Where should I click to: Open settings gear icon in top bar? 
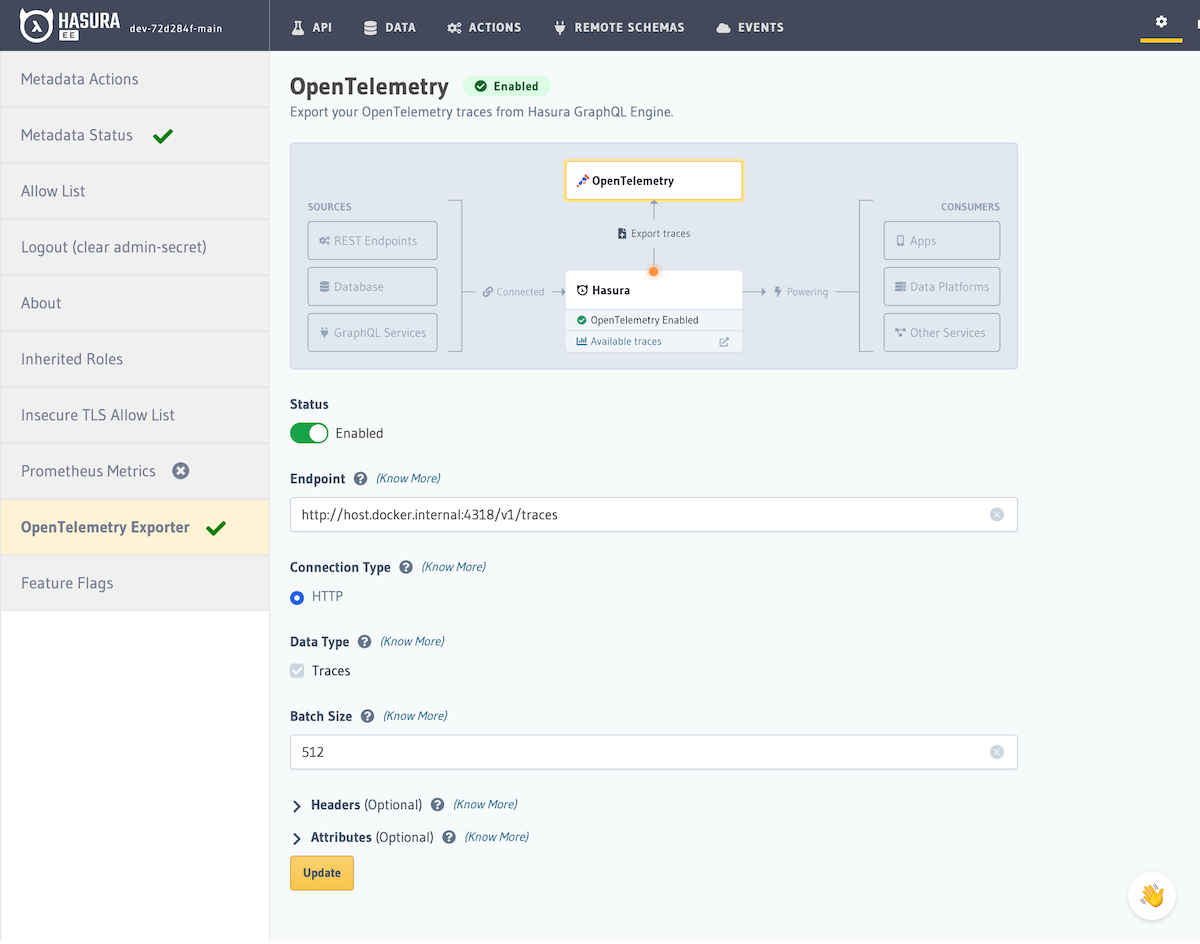(1161, 21)
